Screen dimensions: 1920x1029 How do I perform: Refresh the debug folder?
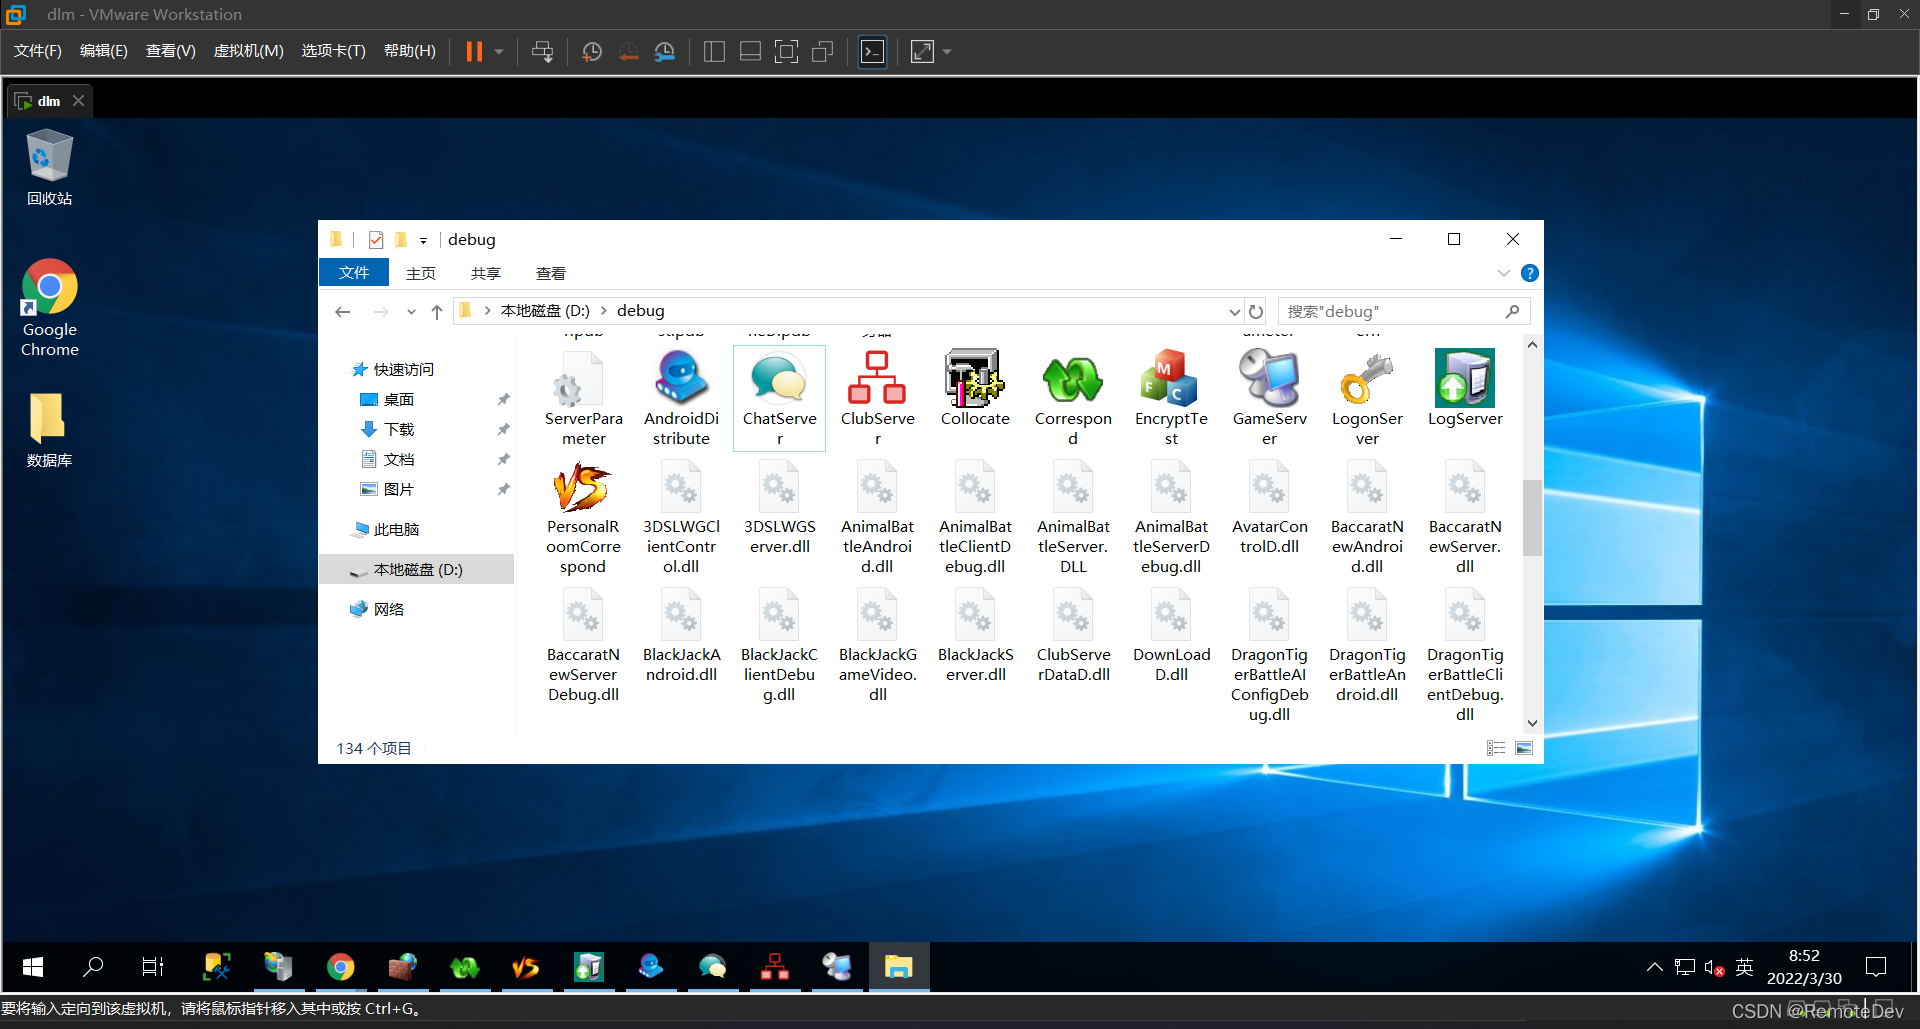tap(1256, 312)
